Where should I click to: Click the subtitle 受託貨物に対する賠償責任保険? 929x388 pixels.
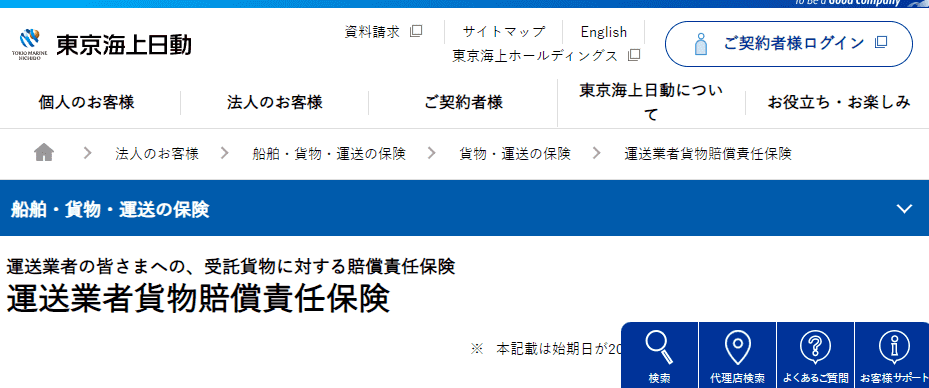click(x=330, y=267)
